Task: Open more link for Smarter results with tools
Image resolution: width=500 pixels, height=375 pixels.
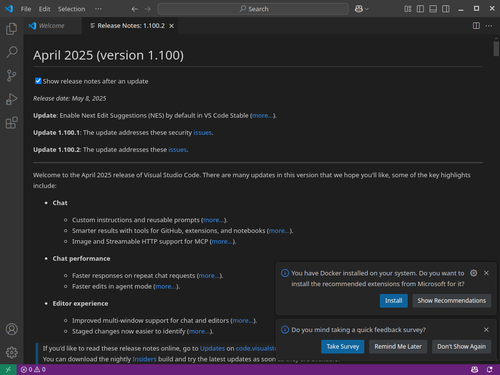Action: [x=279, y=231]
